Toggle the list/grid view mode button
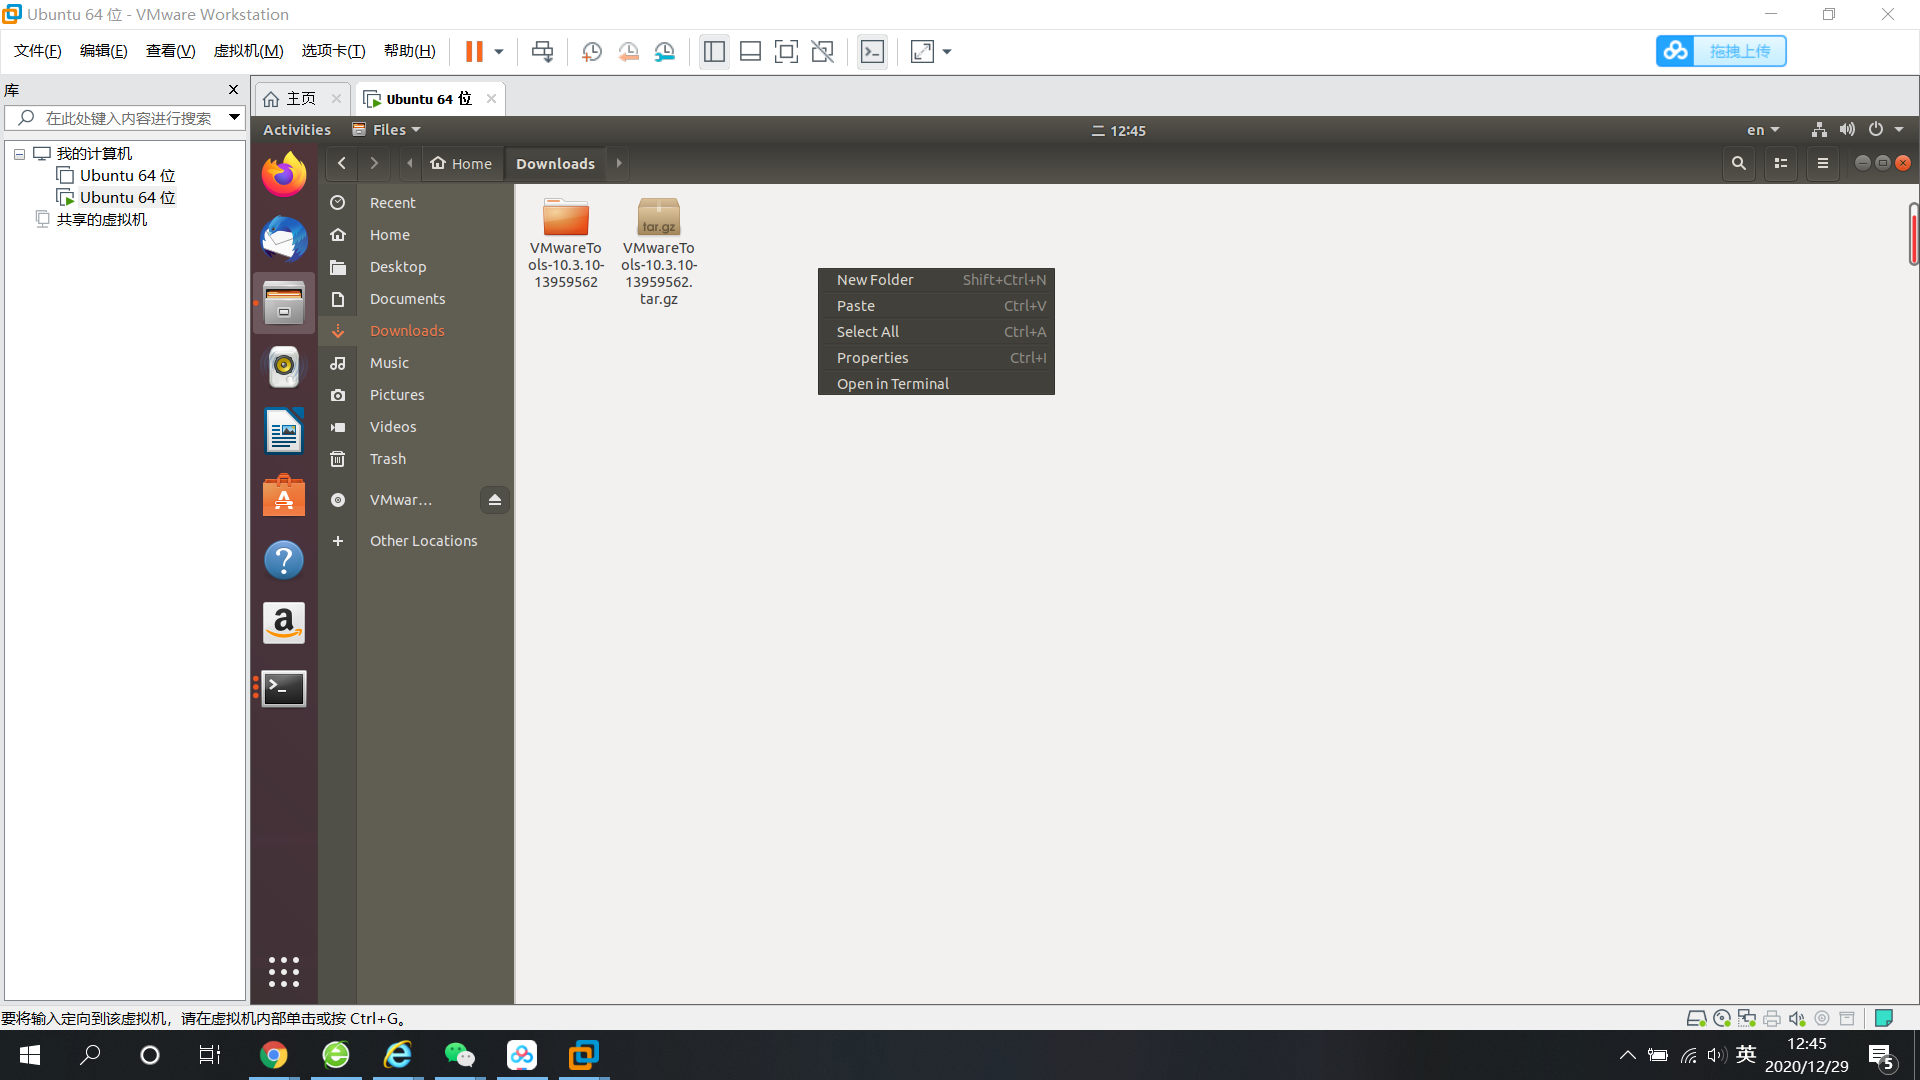Viewport: 1920px width, 1080px height. [1781, 163]
